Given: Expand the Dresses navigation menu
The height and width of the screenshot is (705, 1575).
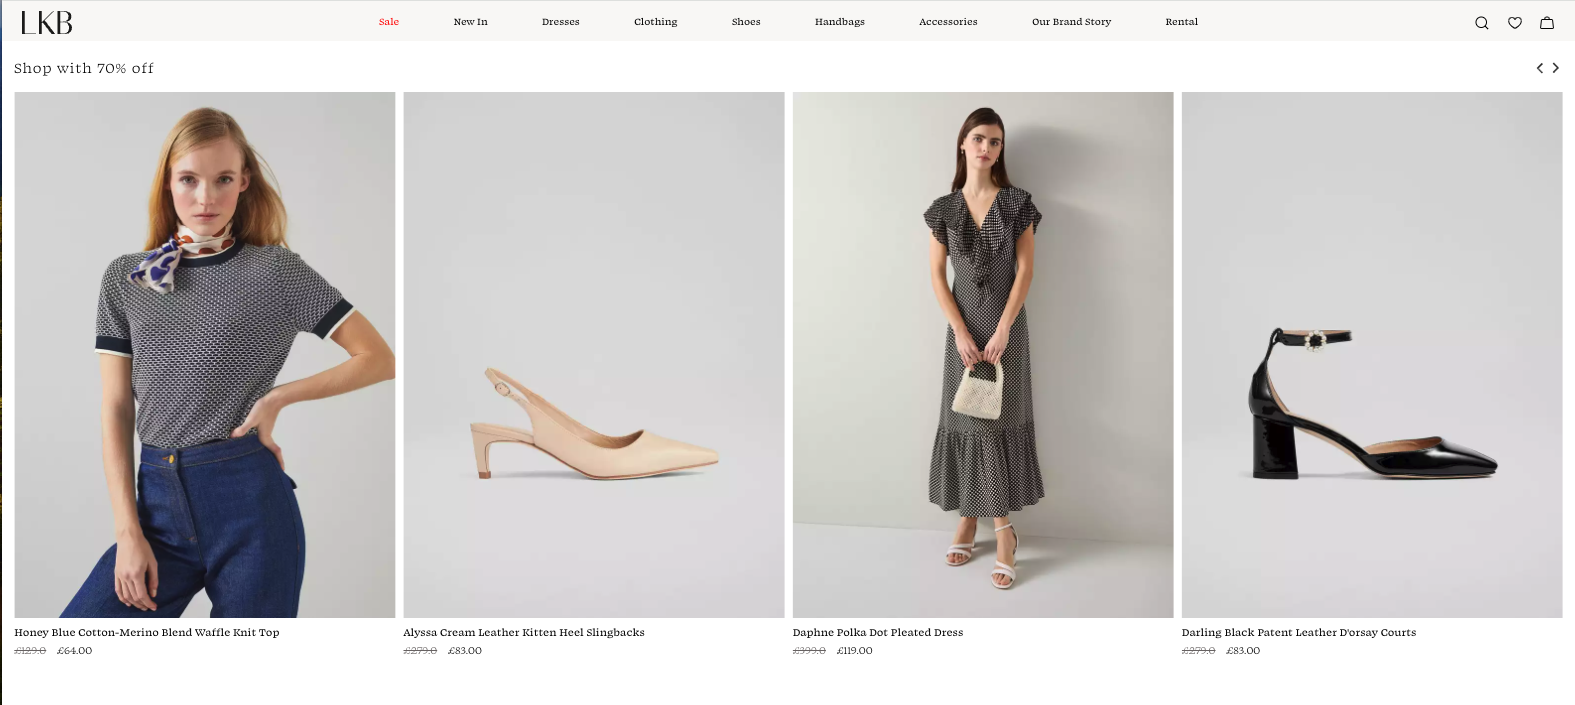Looking at the screenshot, I should point(560,22).
